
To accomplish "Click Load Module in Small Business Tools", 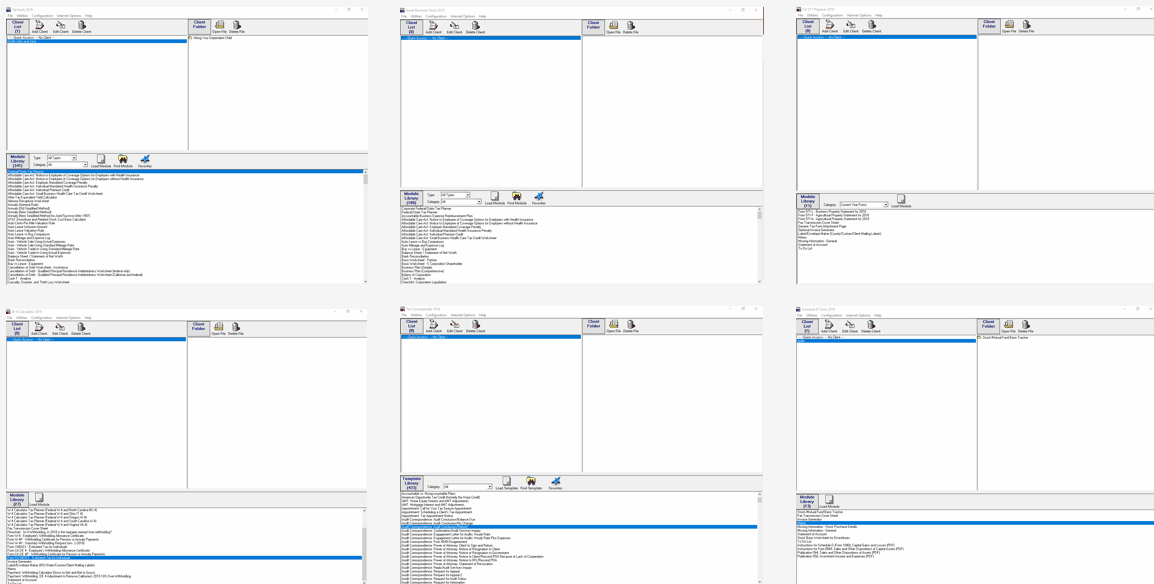I will (495, 198).
